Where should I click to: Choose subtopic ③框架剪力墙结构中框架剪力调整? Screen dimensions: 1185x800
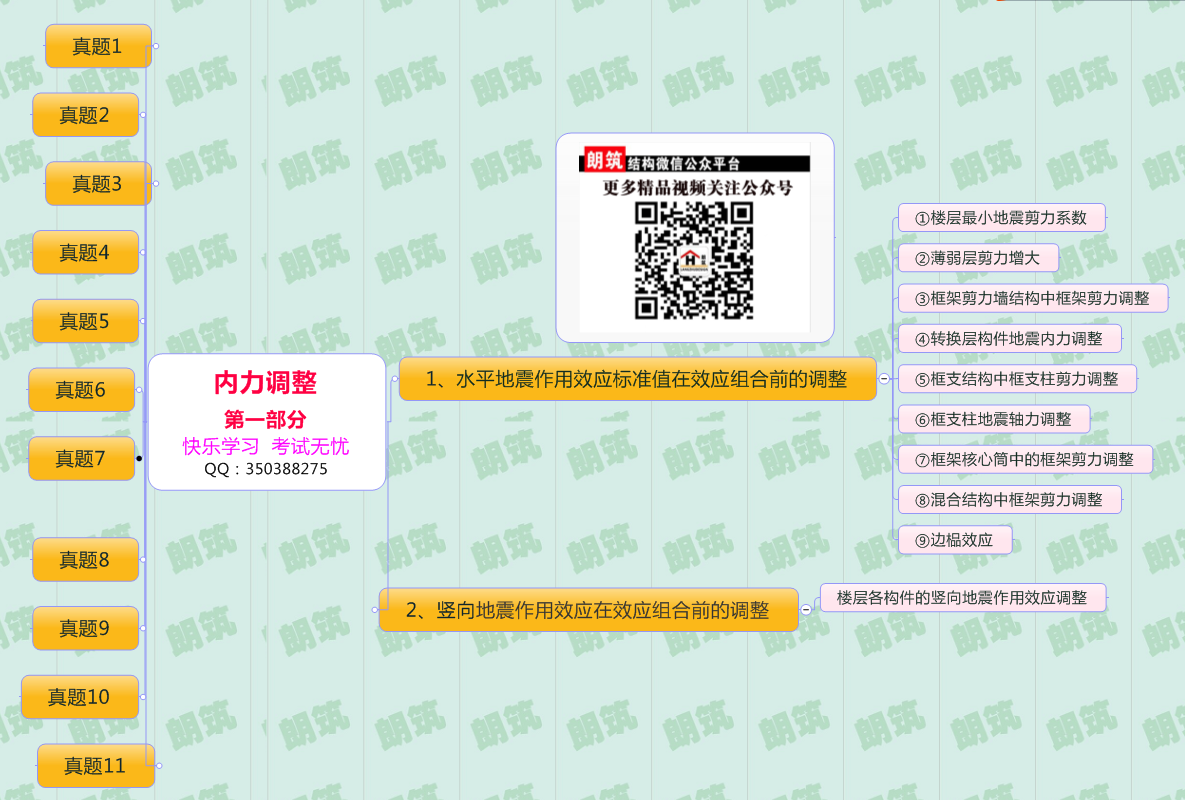click(x=1032, y=298)
